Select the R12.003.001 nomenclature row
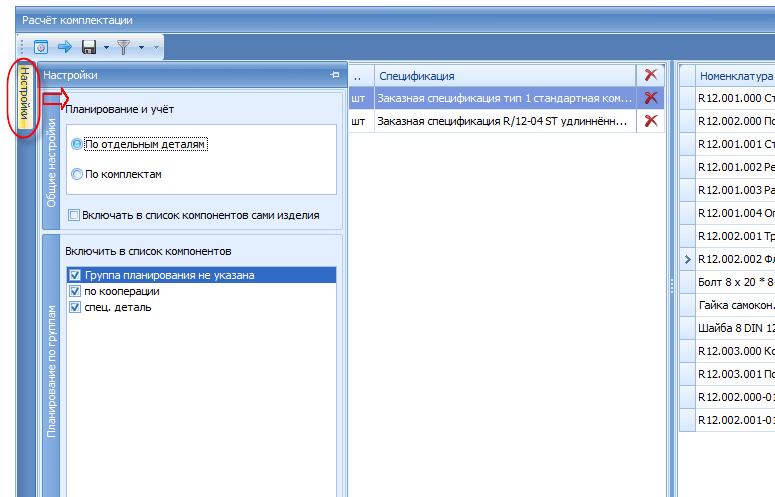 pyautogui.click(x=735, y=374)
